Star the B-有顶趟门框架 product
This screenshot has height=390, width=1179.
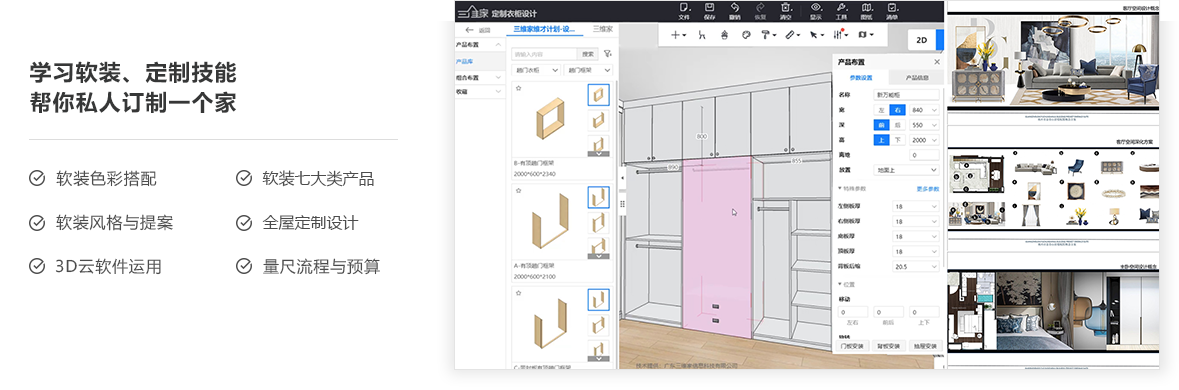[518, 89]
